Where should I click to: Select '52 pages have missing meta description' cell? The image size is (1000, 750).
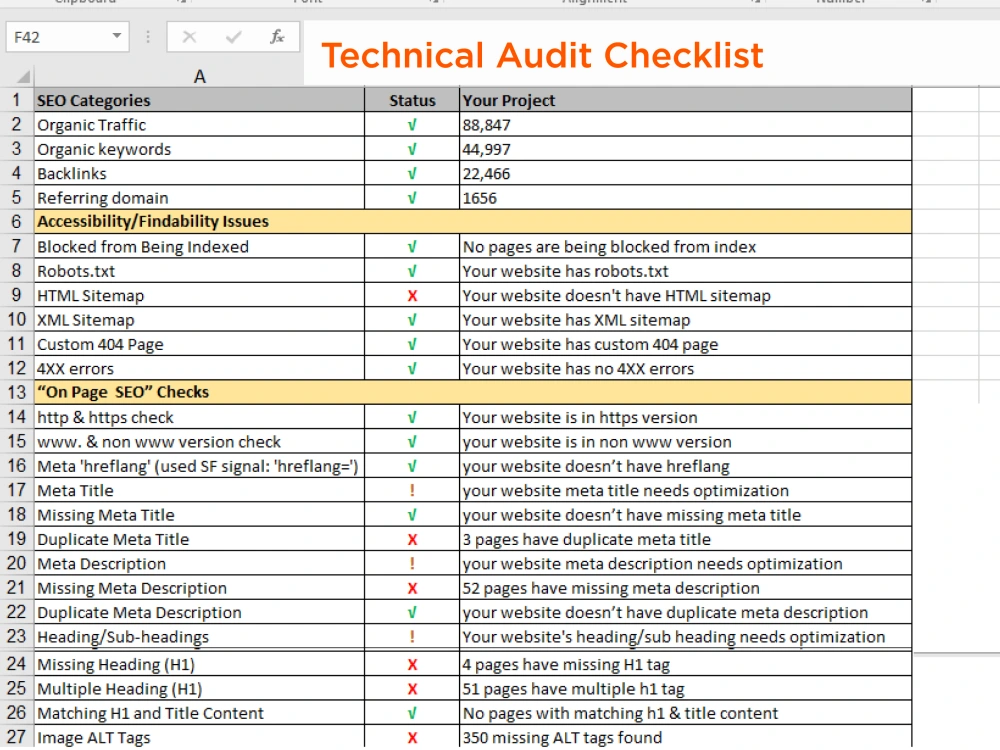pos(686,587)
